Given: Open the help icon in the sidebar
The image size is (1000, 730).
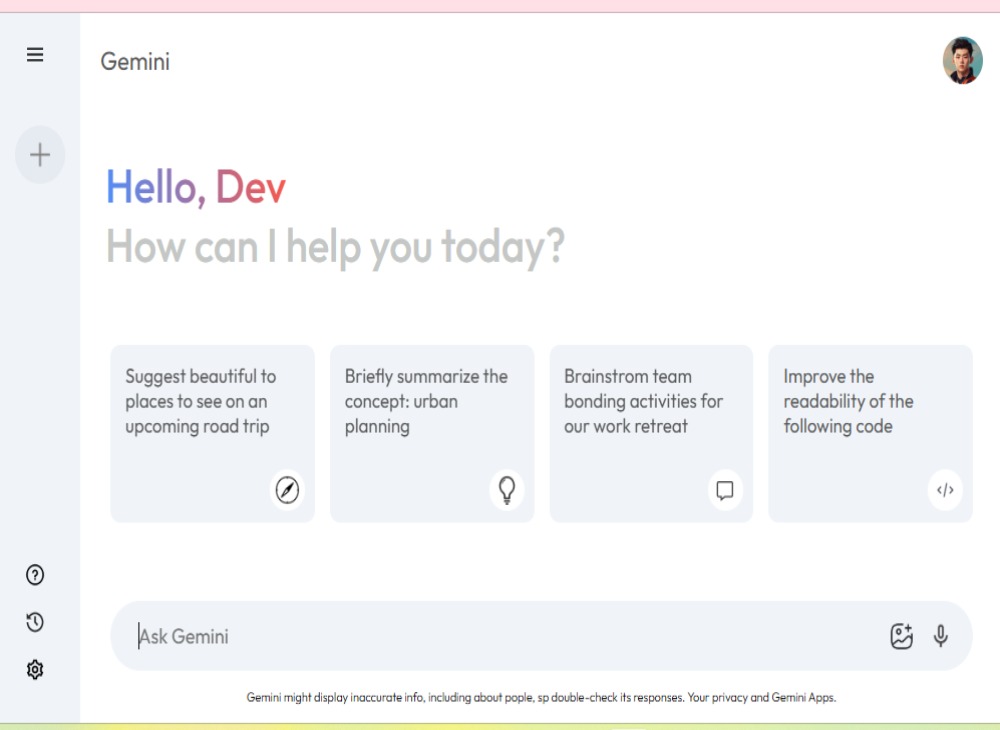Looking at the screenshot, I should pyautogui.click(x=35, y=575).
